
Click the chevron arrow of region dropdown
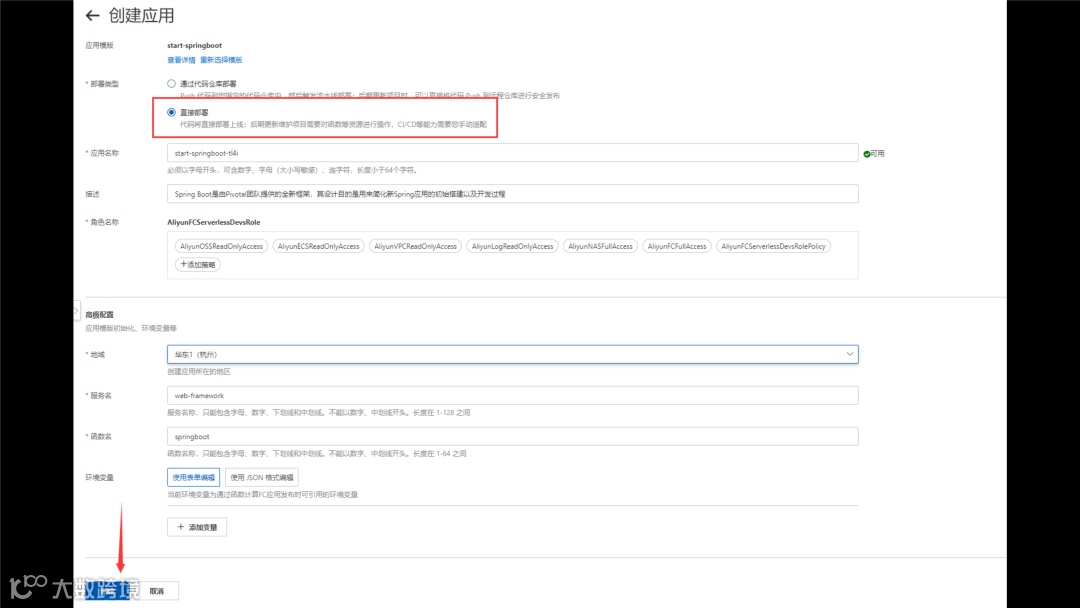pyautogui.click(x=849, y=354)
